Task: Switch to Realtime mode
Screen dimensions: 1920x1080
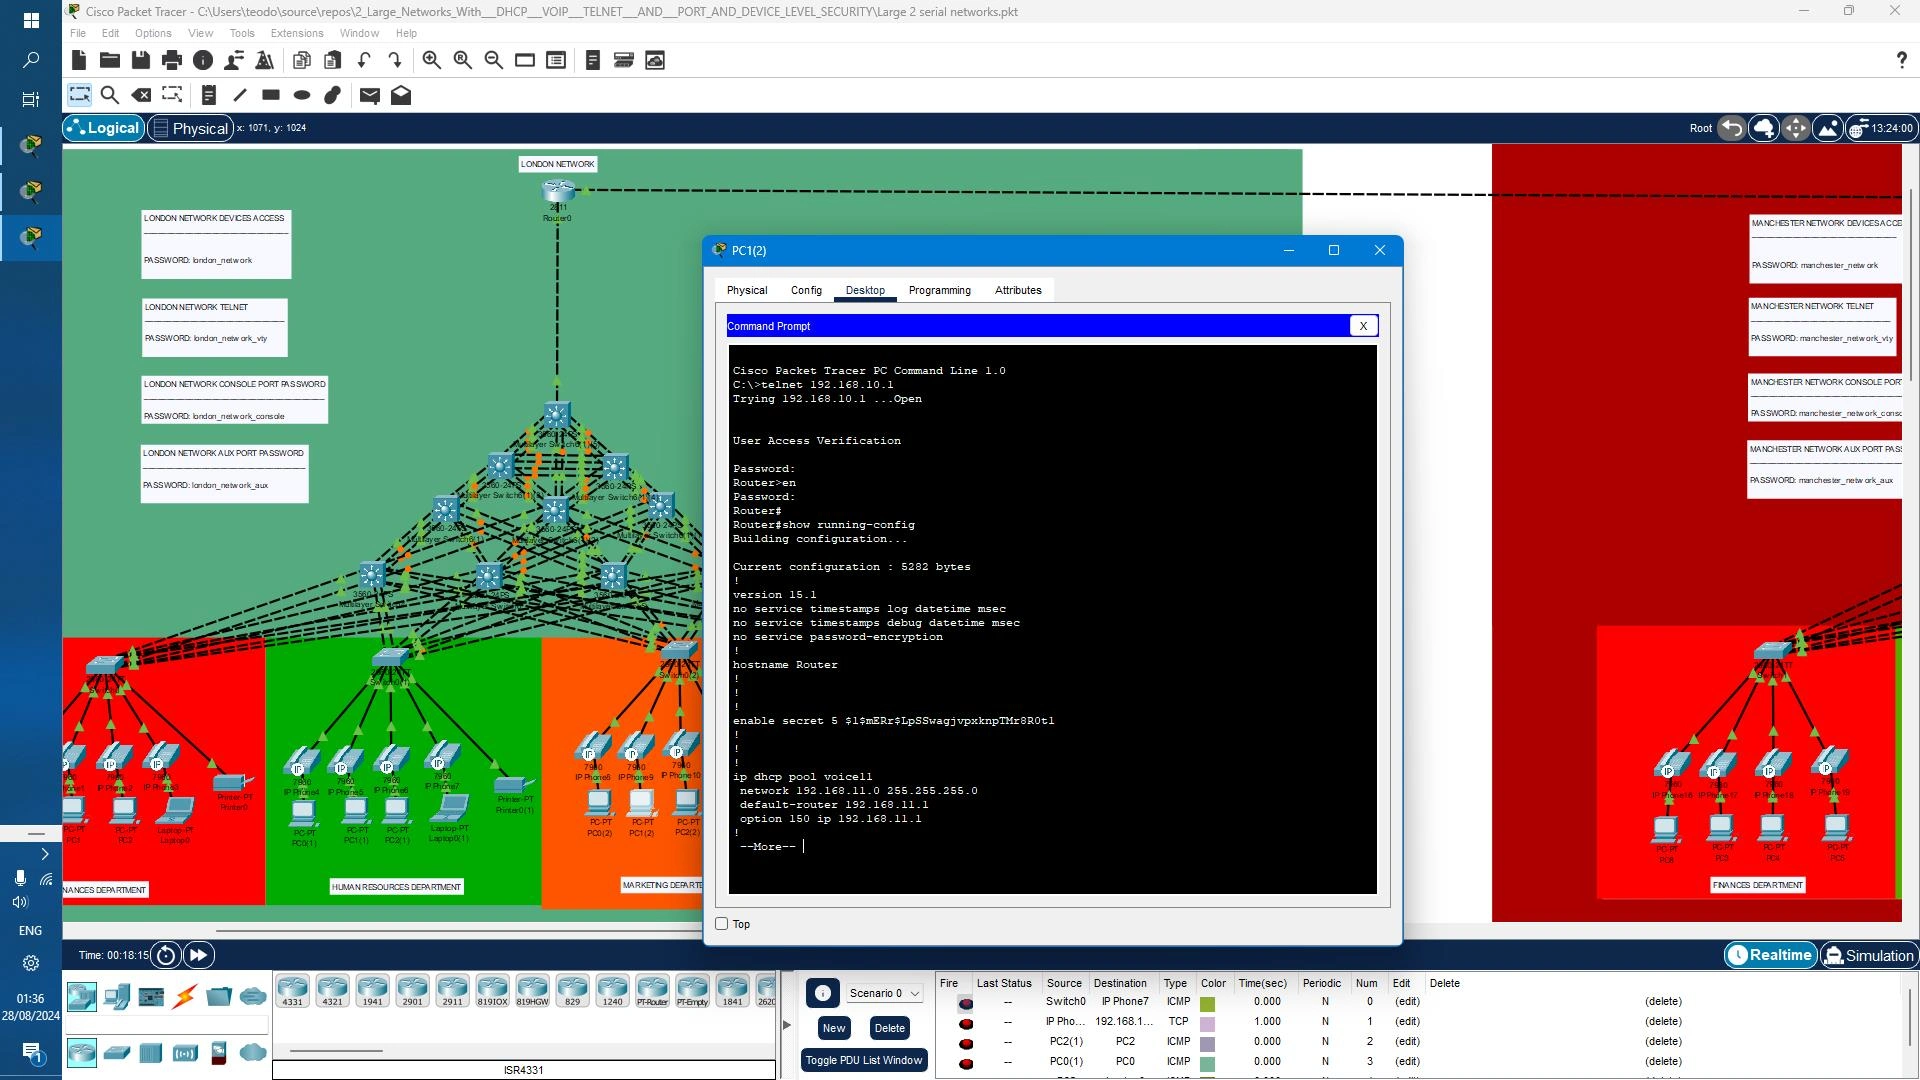Action: pos(1770,955)
